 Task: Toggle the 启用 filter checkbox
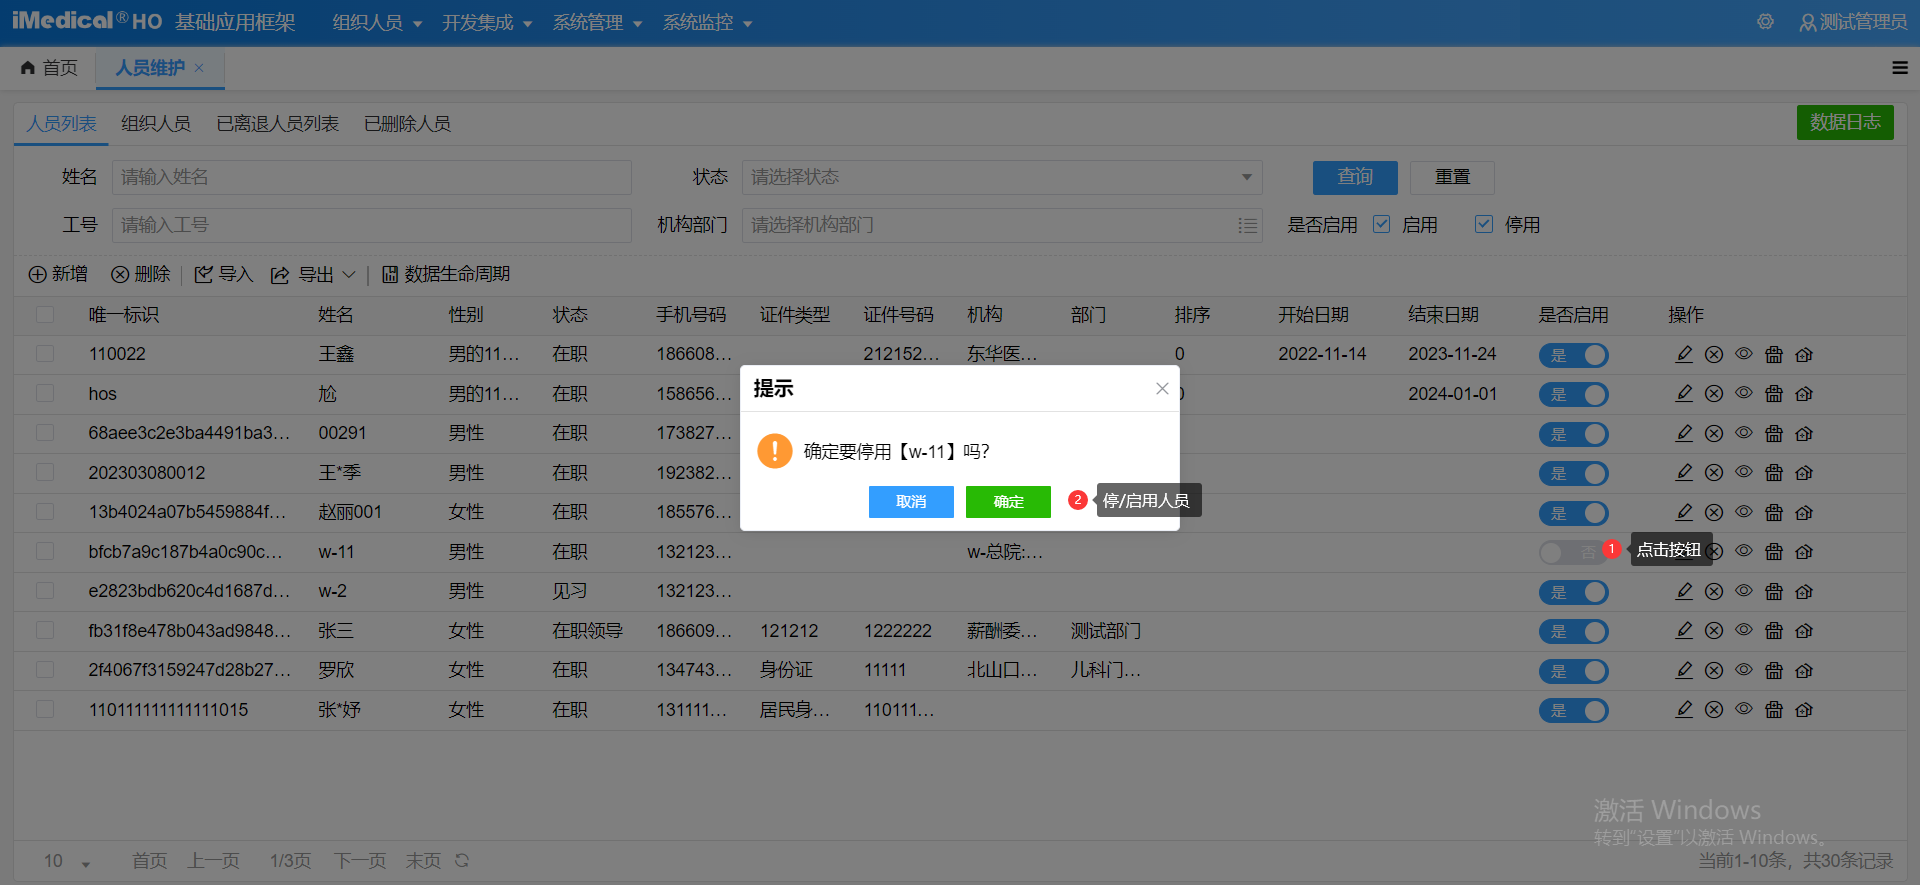click(x=1382, y=224)
